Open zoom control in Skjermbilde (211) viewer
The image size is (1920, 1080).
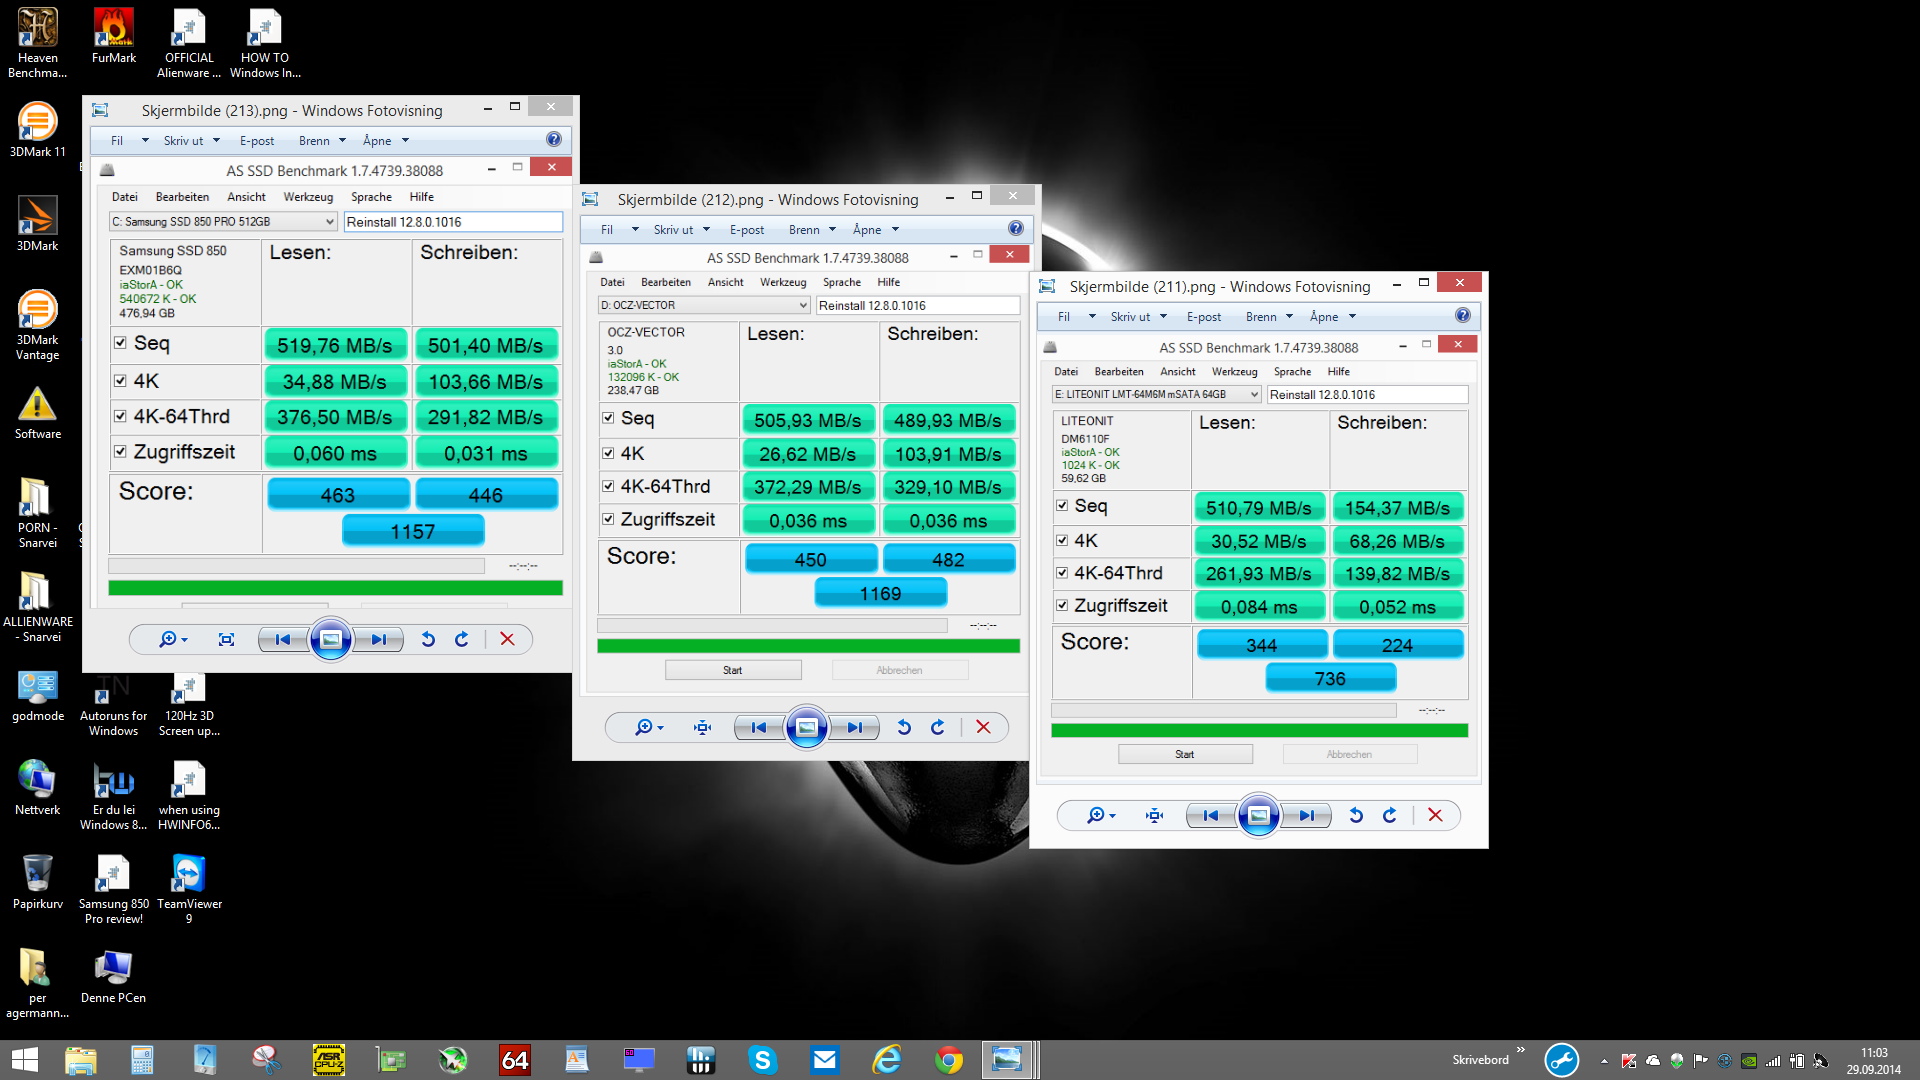(1101, 816)
